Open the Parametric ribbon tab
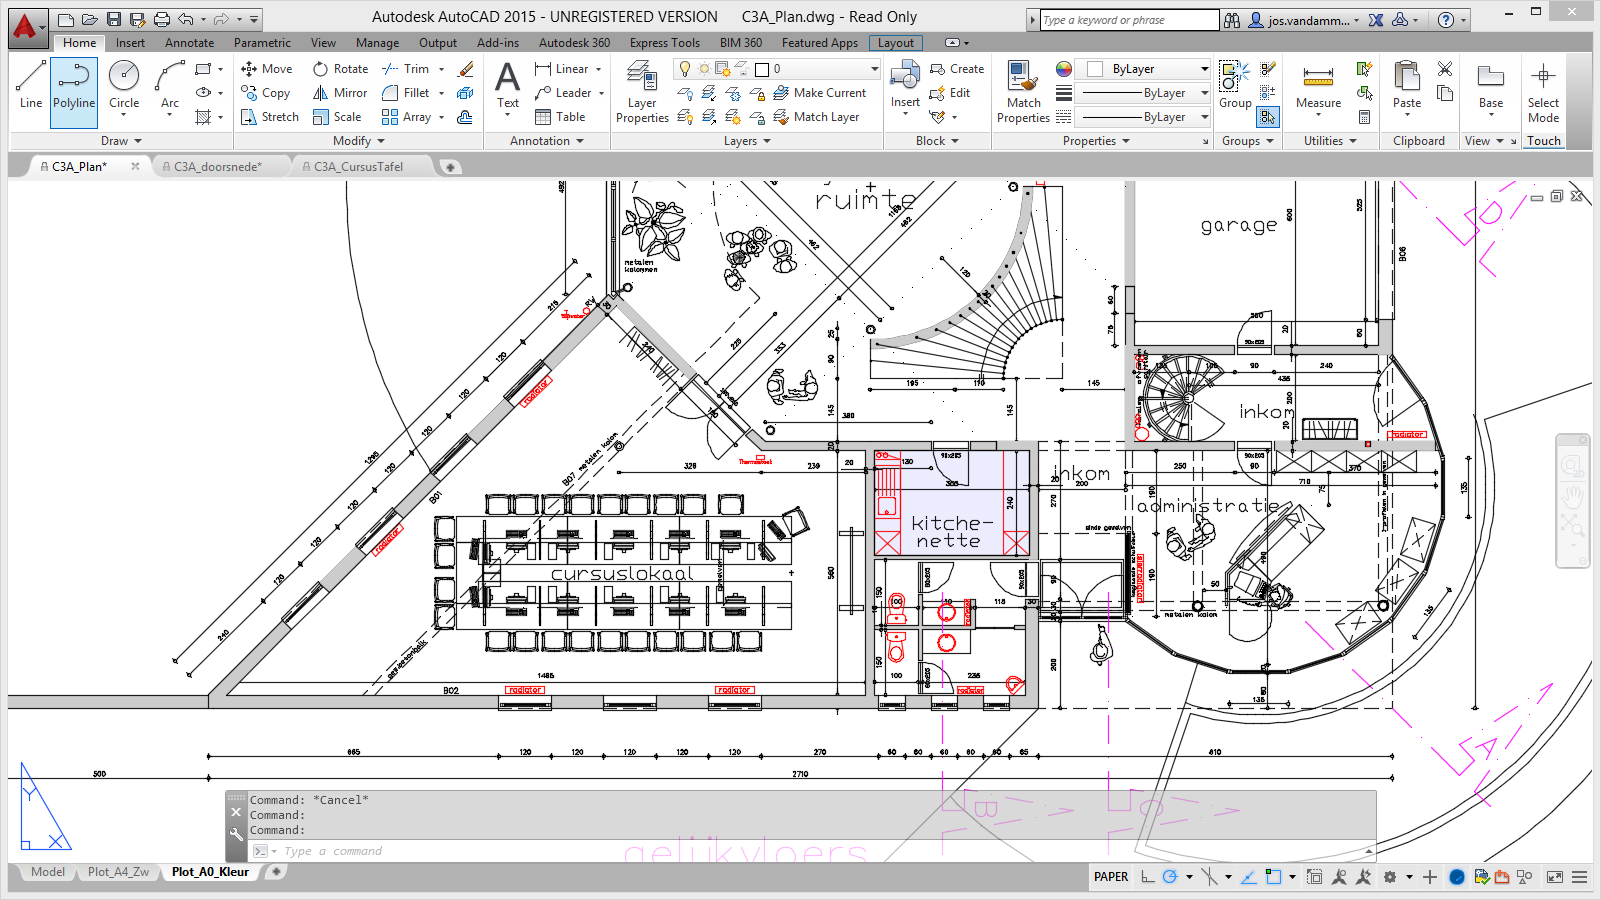 [262, 43]
